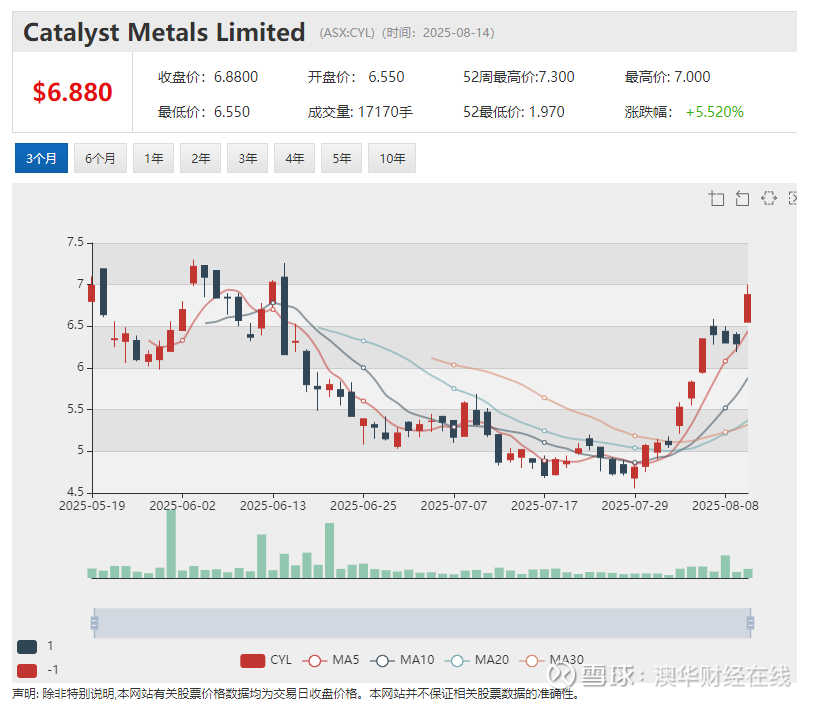Click the dark '1' legend swatch

pos(27,646)
